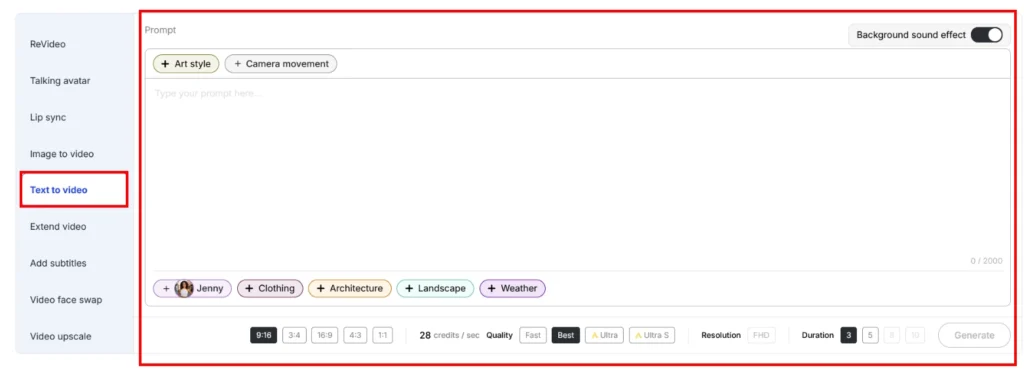Image resolution: width=1024 pixels, height=370 pixels.
Task: Open the Video upscale tool
Action: (61, 336)
